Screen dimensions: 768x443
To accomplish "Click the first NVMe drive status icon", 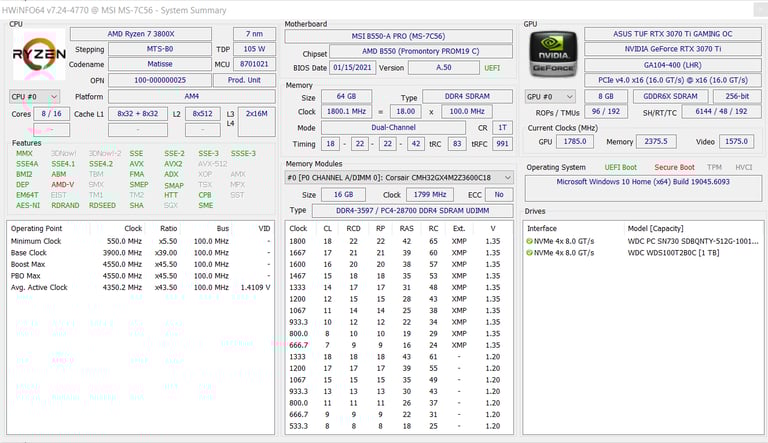I will pos(529,241).
